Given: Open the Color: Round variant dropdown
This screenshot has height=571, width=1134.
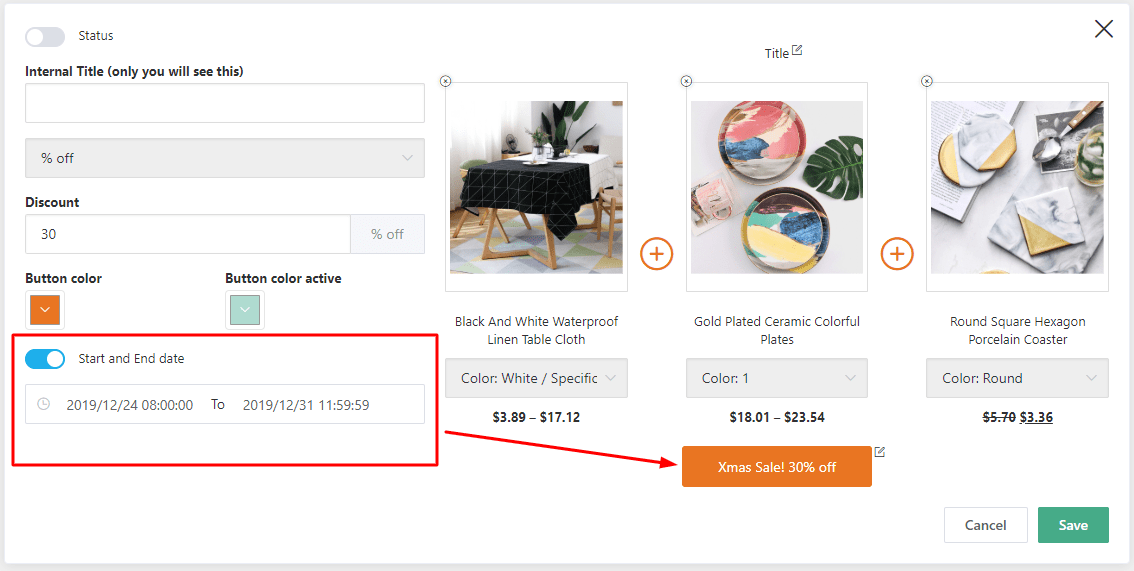Looking at the screenshot, I should (x=1017, y=378).
